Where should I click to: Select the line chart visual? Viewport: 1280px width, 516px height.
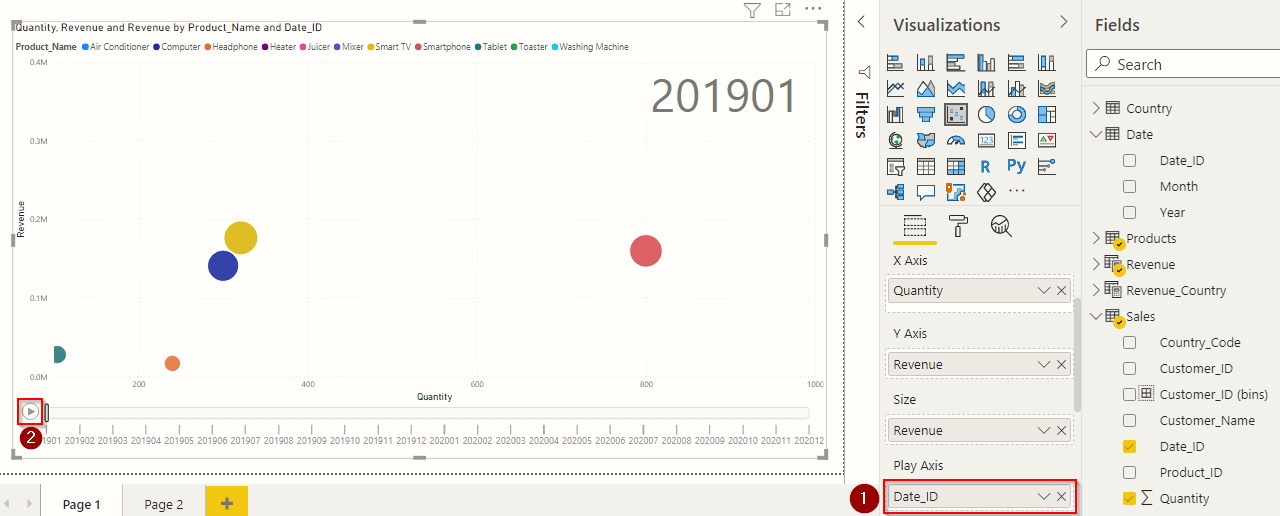pos(896,89)
